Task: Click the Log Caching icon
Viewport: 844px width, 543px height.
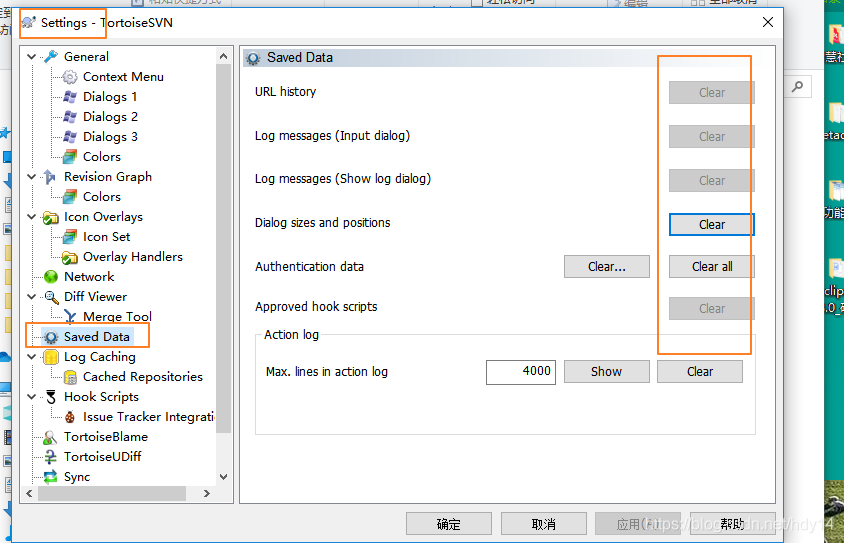Action: pos(51,357)
